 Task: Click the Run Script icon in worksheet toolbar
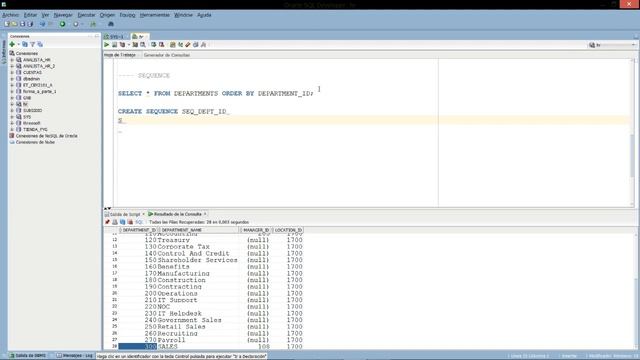pyautogui.click(x=115, y=45)
